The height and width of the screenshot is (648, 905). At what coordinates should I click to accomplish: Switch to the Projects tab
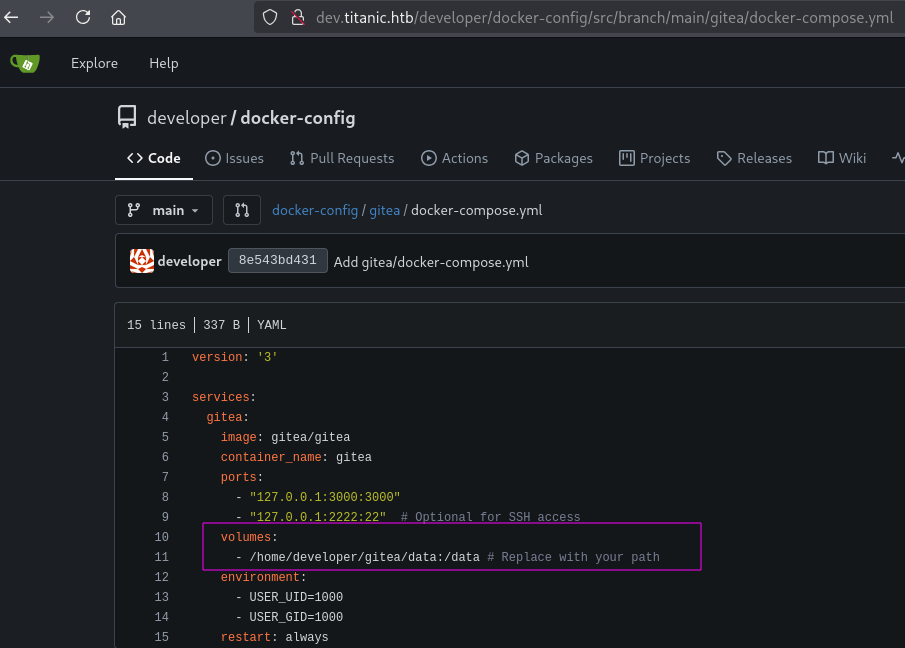click(655, 158)
